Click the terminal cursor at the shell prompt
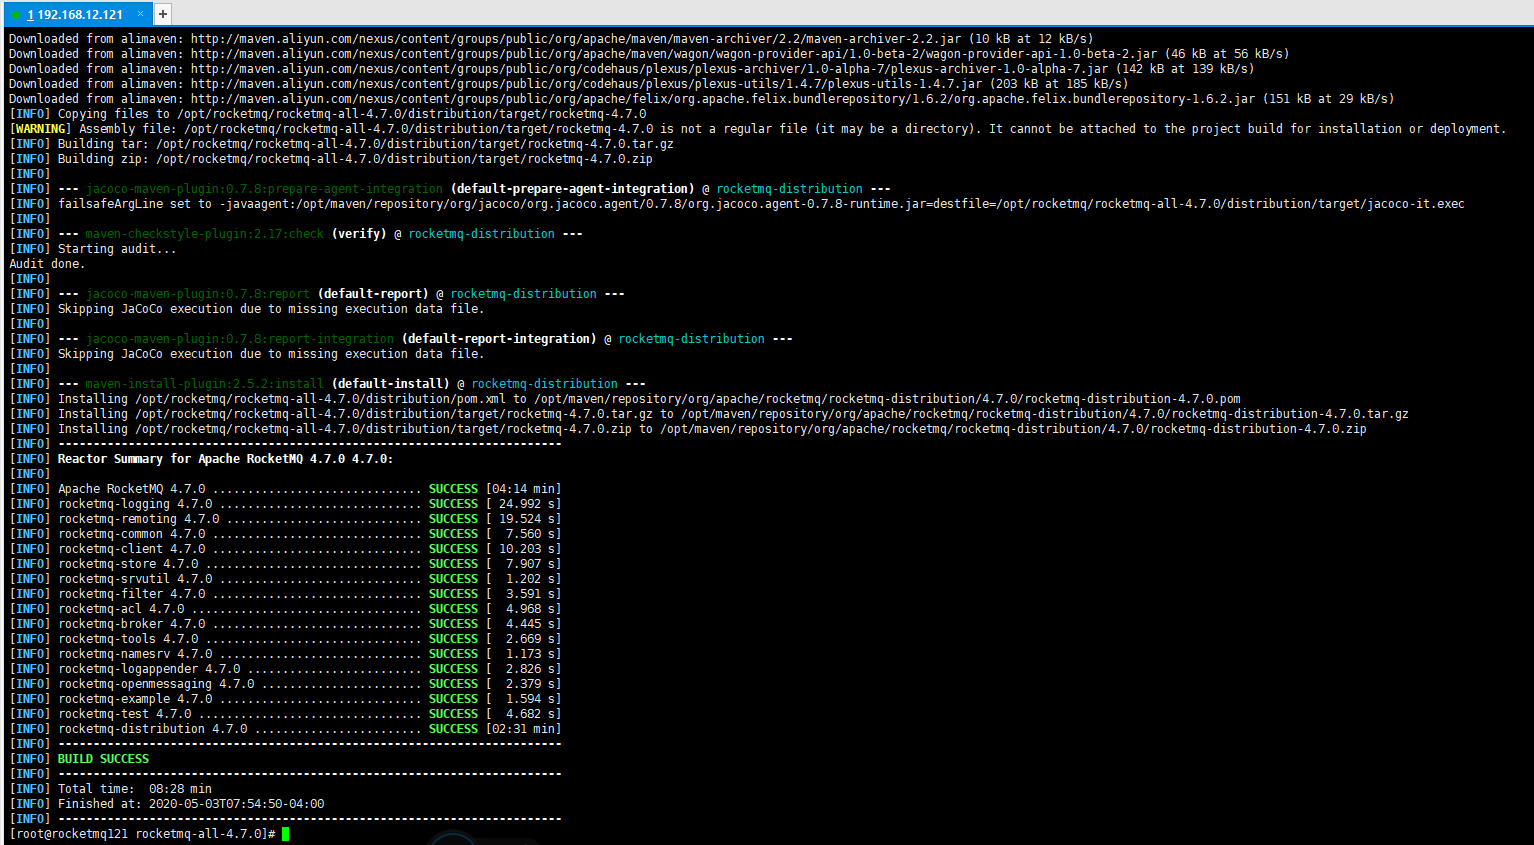 click(285, 834)
